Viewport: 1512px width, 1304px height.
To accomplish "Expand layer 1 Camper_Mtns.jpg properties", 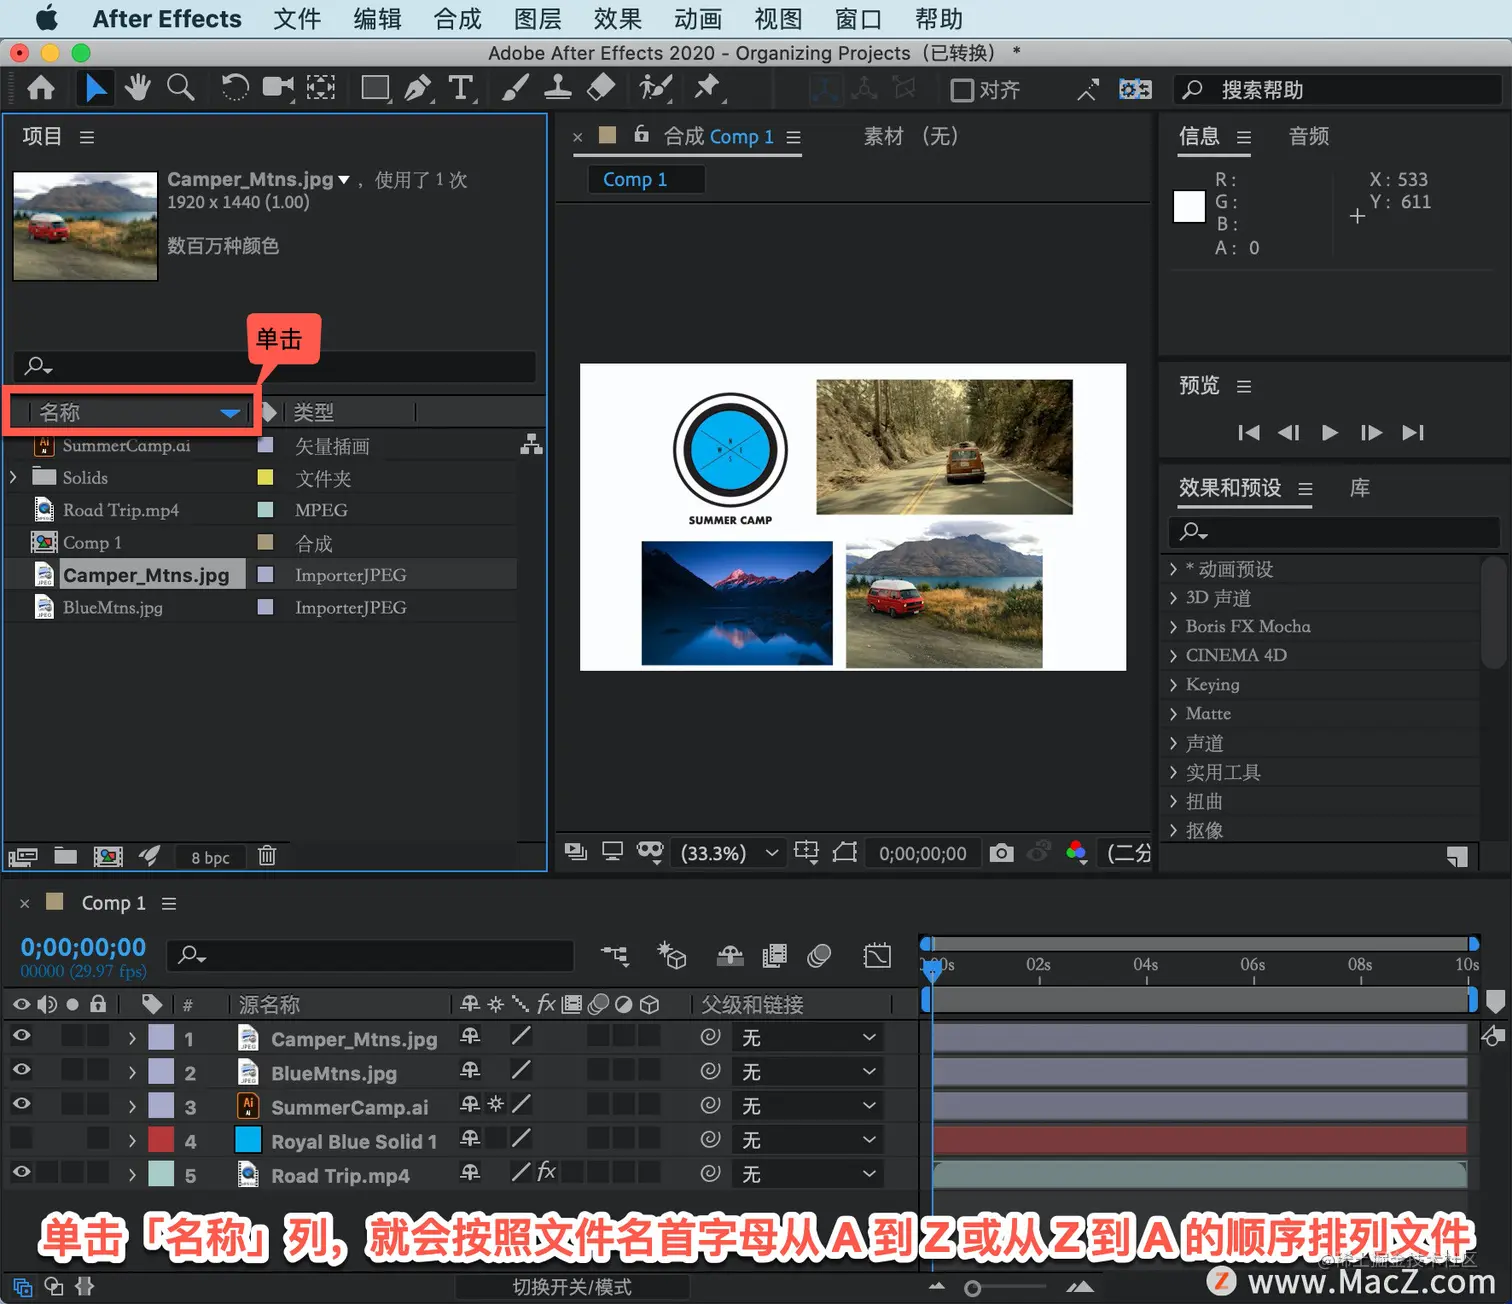I will coord(132,1039).
